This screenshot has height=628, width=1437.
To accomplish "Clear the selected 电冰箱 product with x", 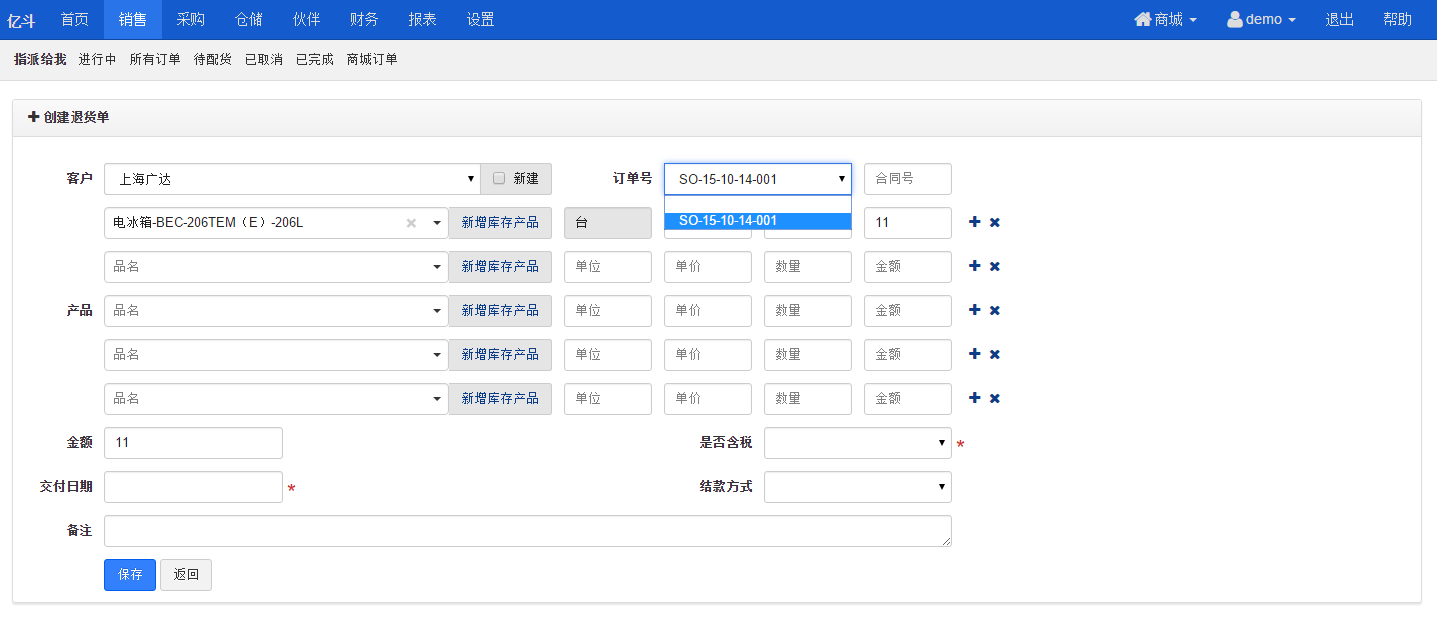I will click(411, 223).
